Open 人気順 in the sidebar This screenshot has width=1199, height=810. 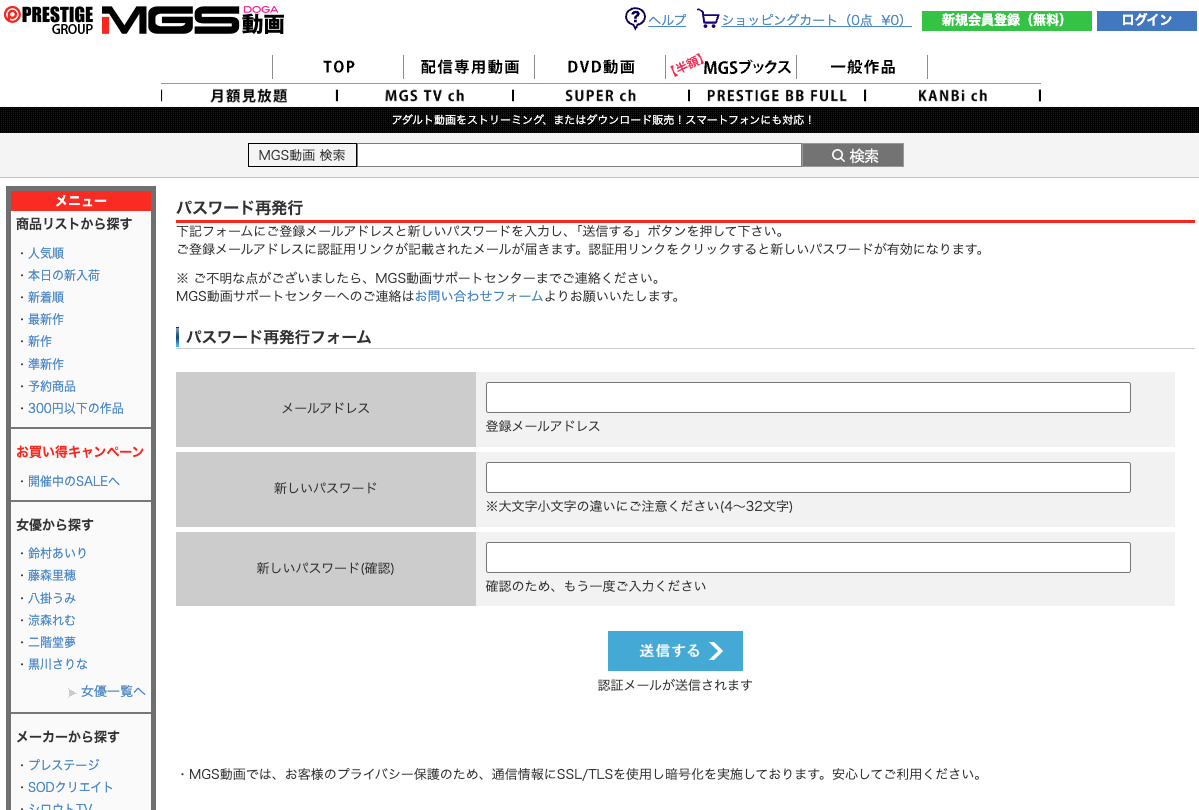46,253
